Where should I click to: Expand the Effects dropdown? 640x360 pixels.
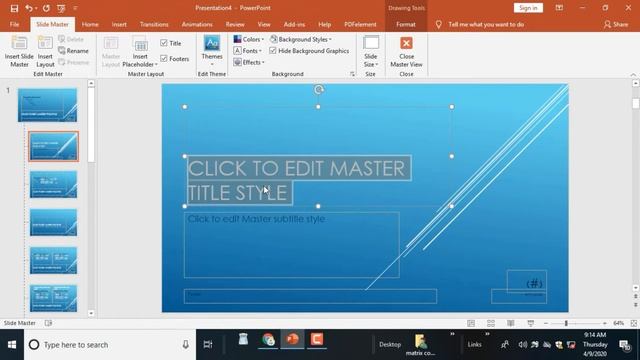pyautogui.click(x=249, y=62)
